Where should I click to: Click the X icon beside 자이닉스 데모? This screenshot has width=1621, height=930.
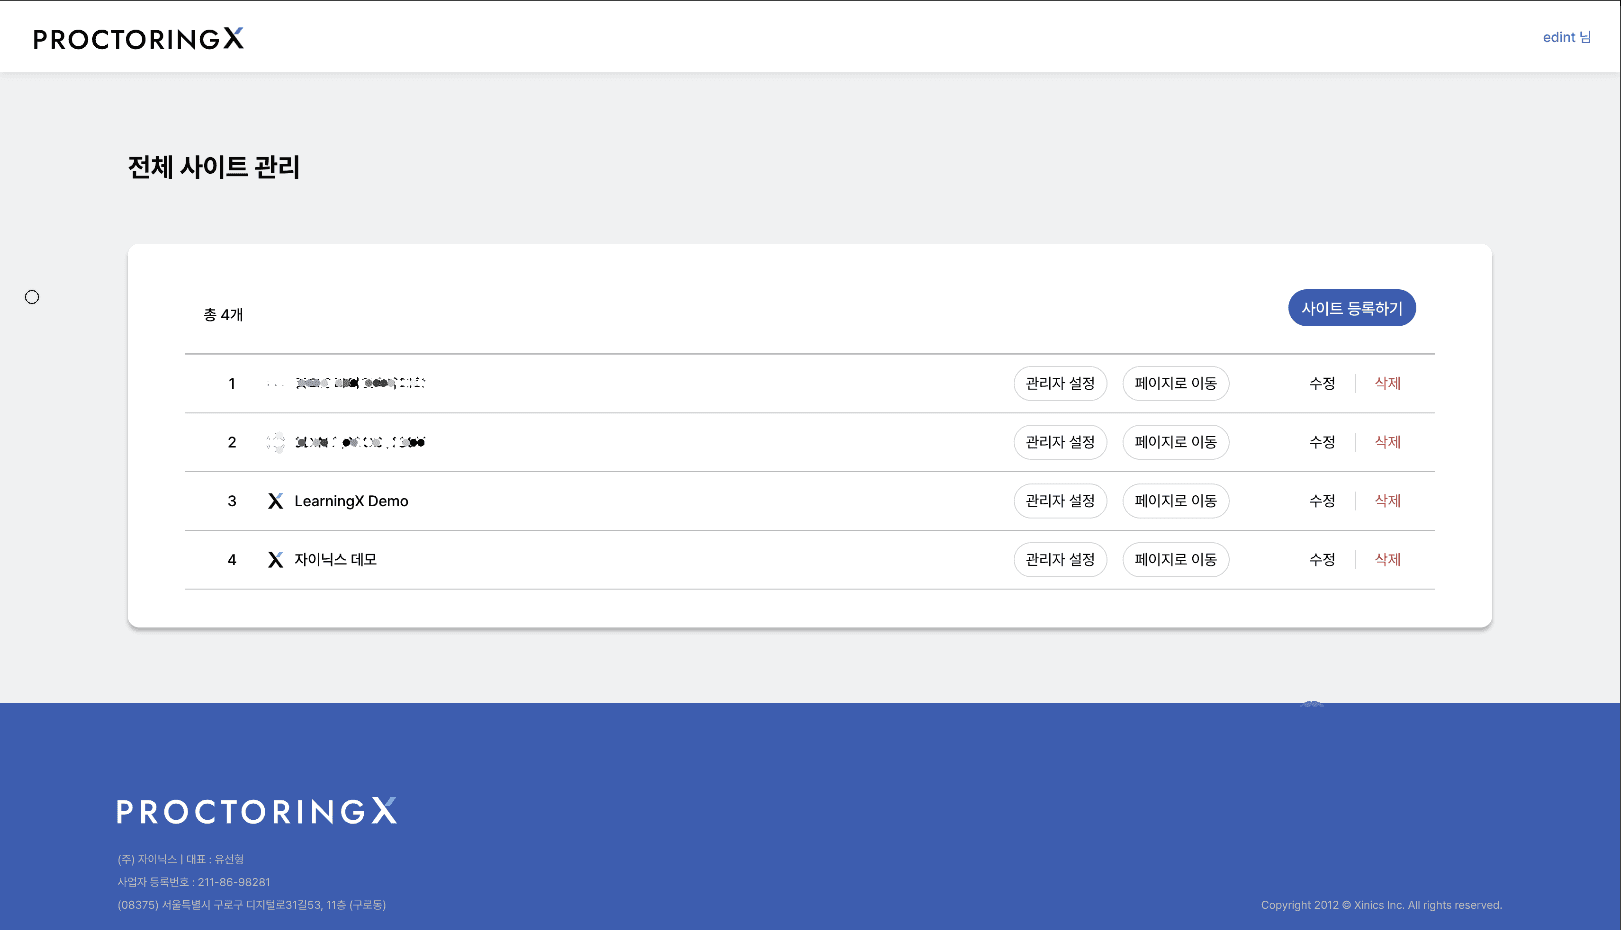[x=275, y=560]
